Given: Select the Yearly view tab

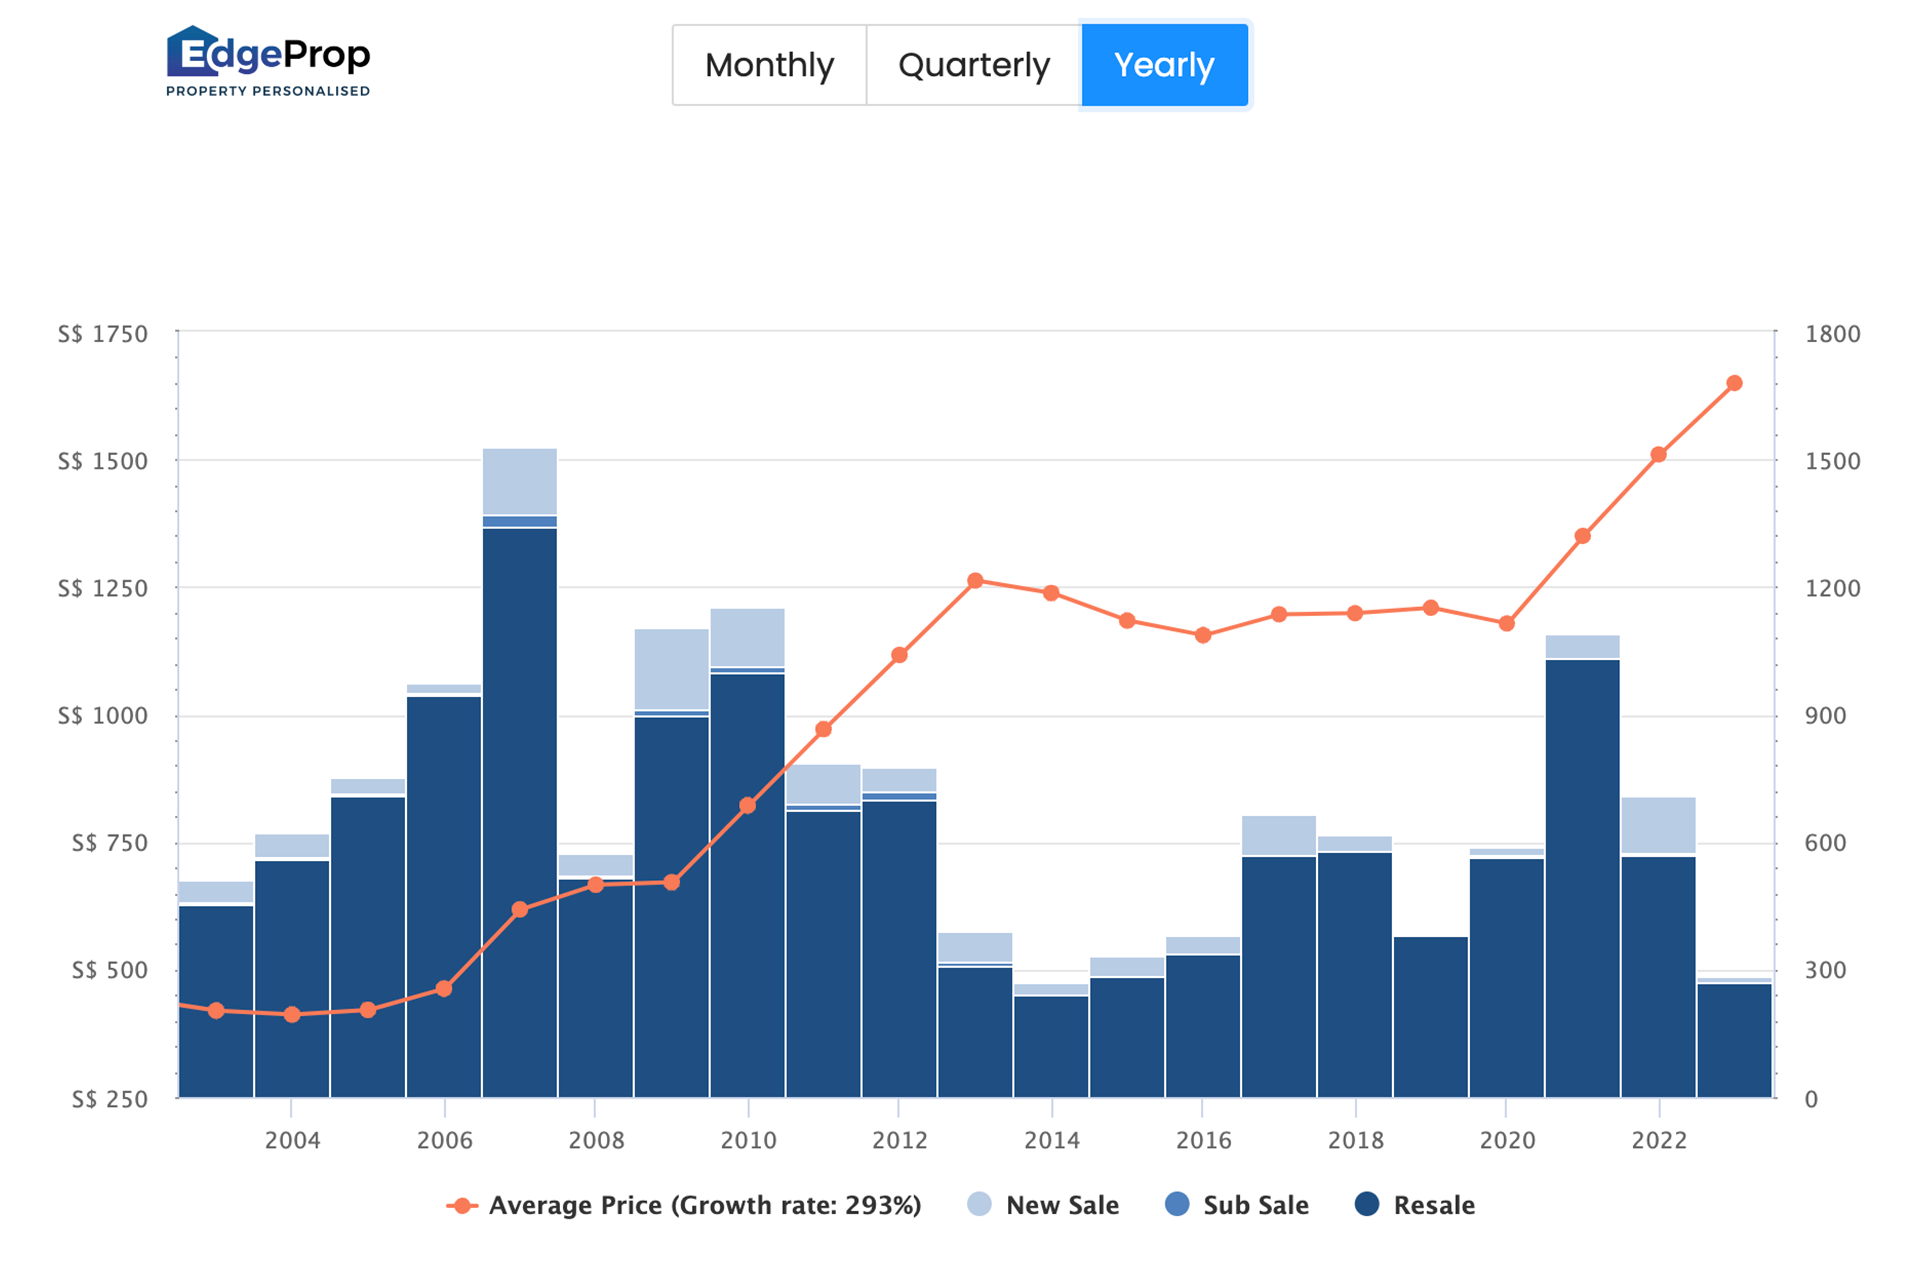Looking at the screenshot, I should click(1164, 65).
